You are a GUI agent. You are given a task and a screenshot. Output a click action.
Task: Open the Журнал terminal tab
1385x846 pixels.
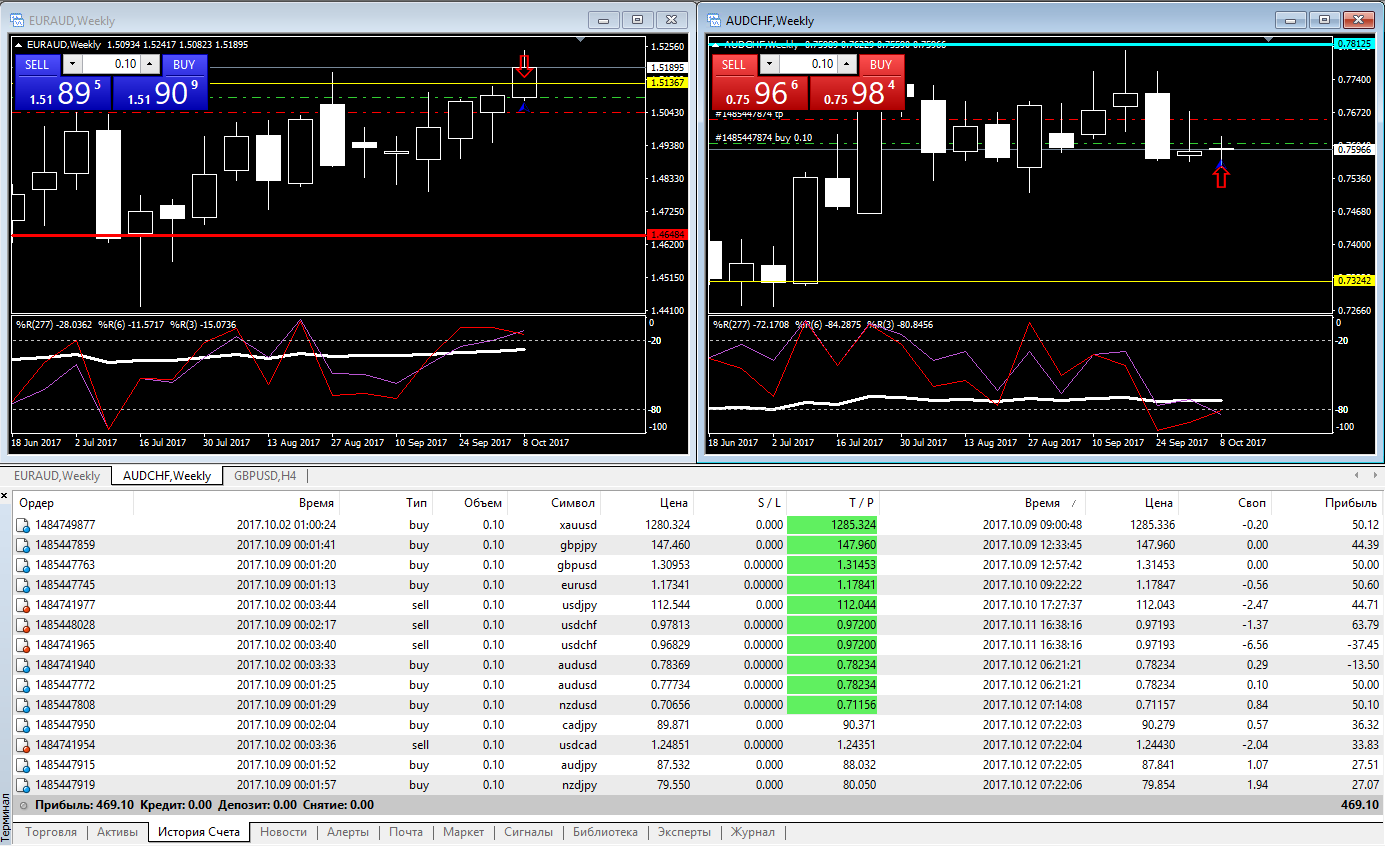pos(753,832)
